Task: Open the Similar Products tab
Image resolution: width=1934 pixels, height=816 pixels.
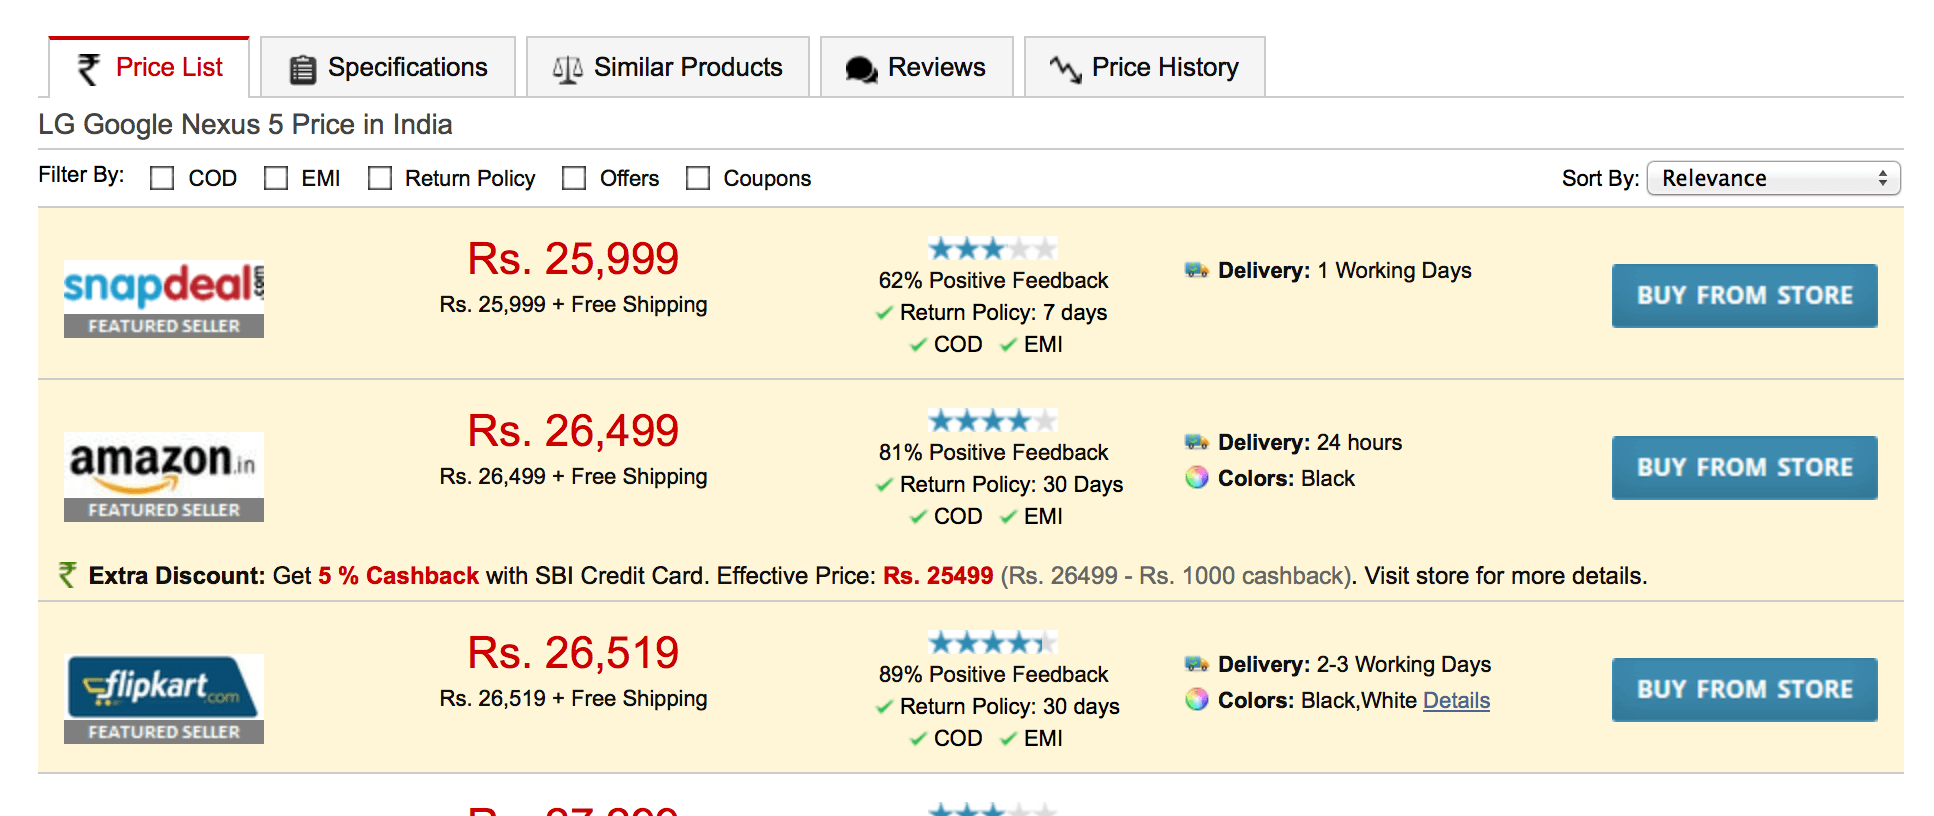Action: 668,67
